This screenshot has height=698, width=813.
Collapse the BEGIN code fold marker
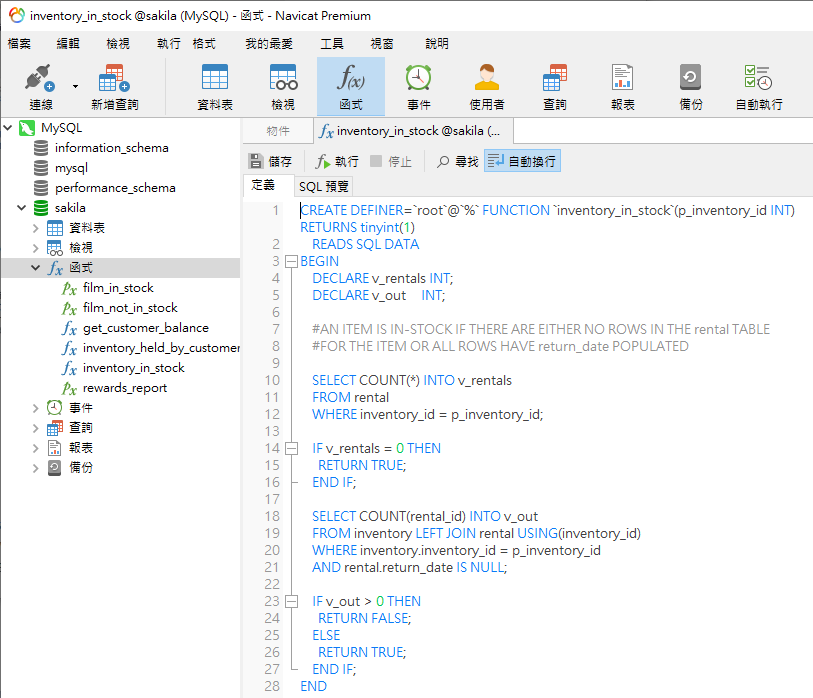click(291, 261)
